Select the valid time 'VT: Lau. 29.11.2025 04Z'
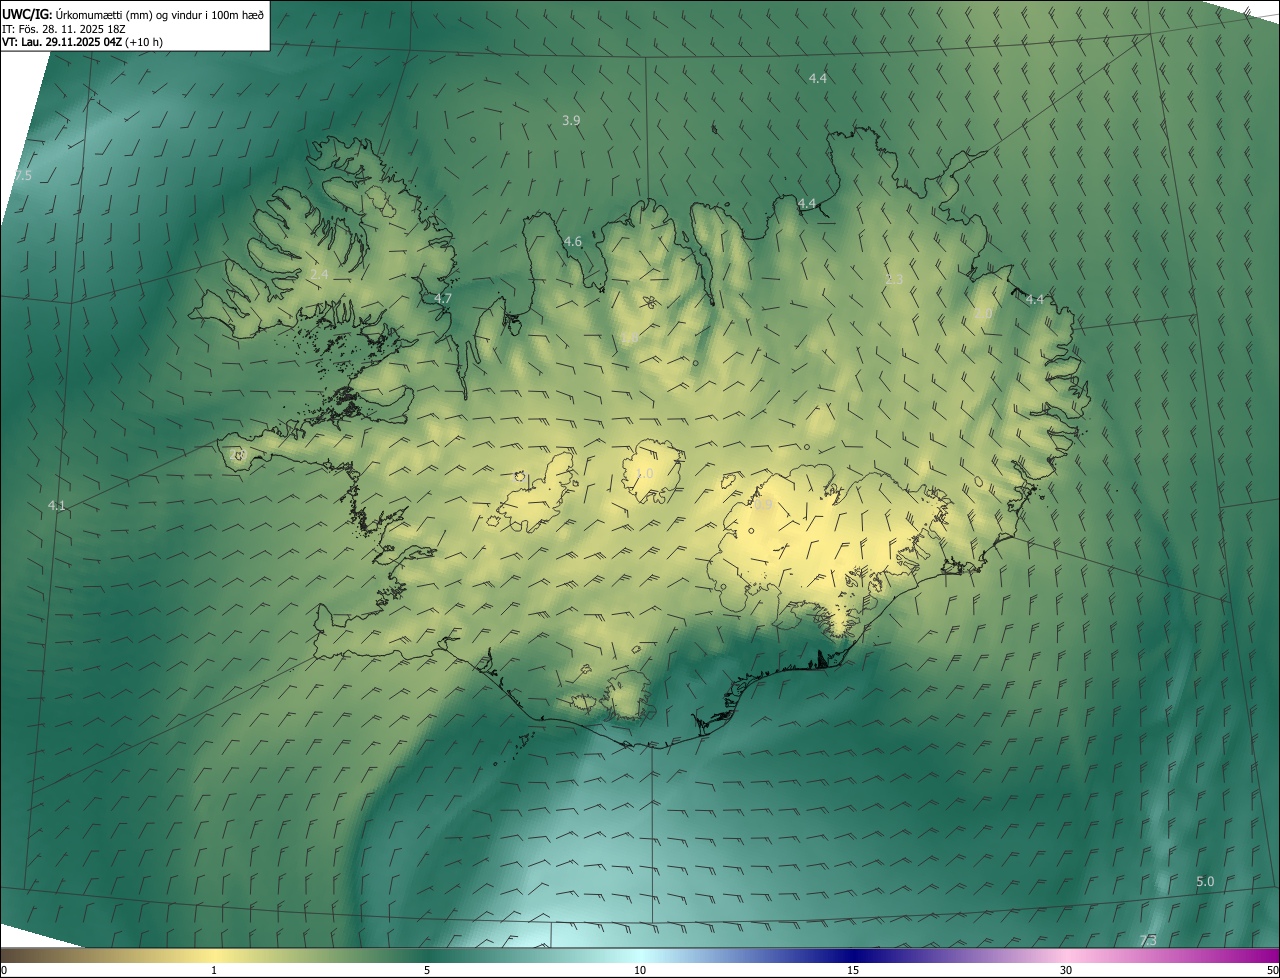 pos(62,42)
